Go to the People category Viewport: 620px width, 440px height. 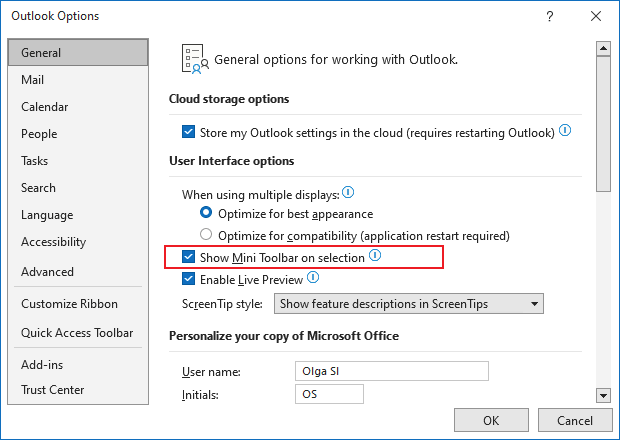point(78,134)
